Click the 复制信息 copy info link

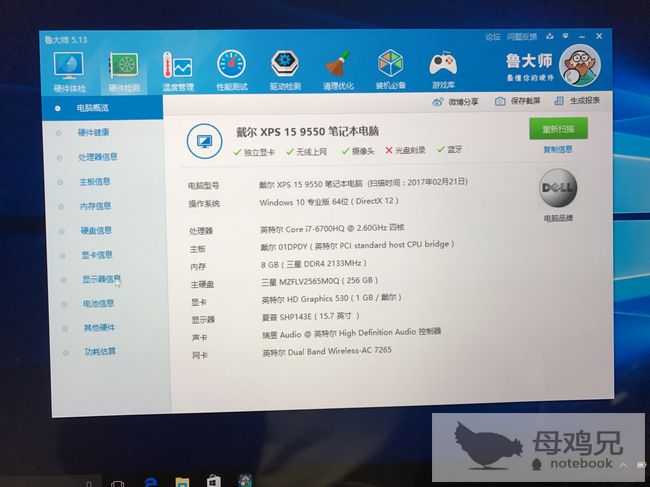click(558, 150)
